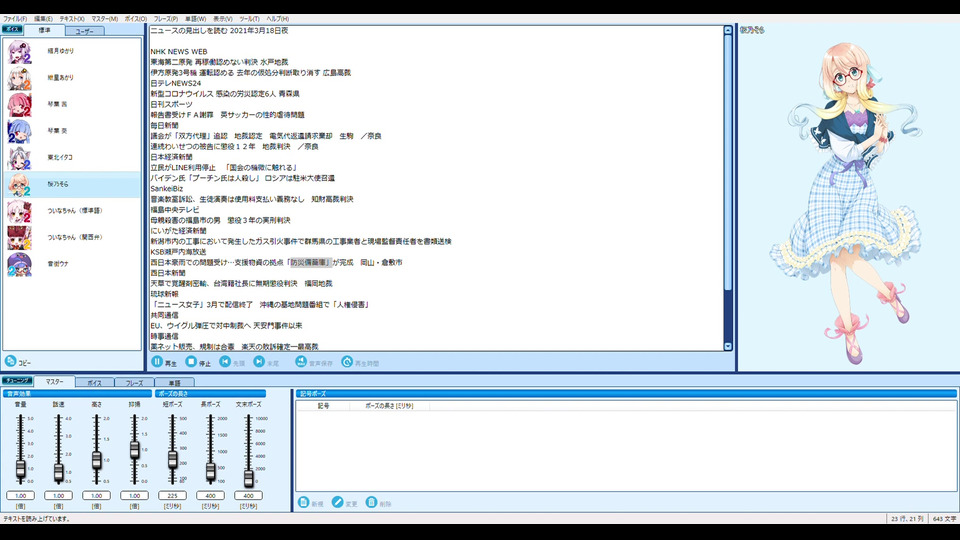Click the highlighted word 防災備蓄庫
Image resolution: width=960 pixels, height=540 pixels.
(x=310, y=263)
